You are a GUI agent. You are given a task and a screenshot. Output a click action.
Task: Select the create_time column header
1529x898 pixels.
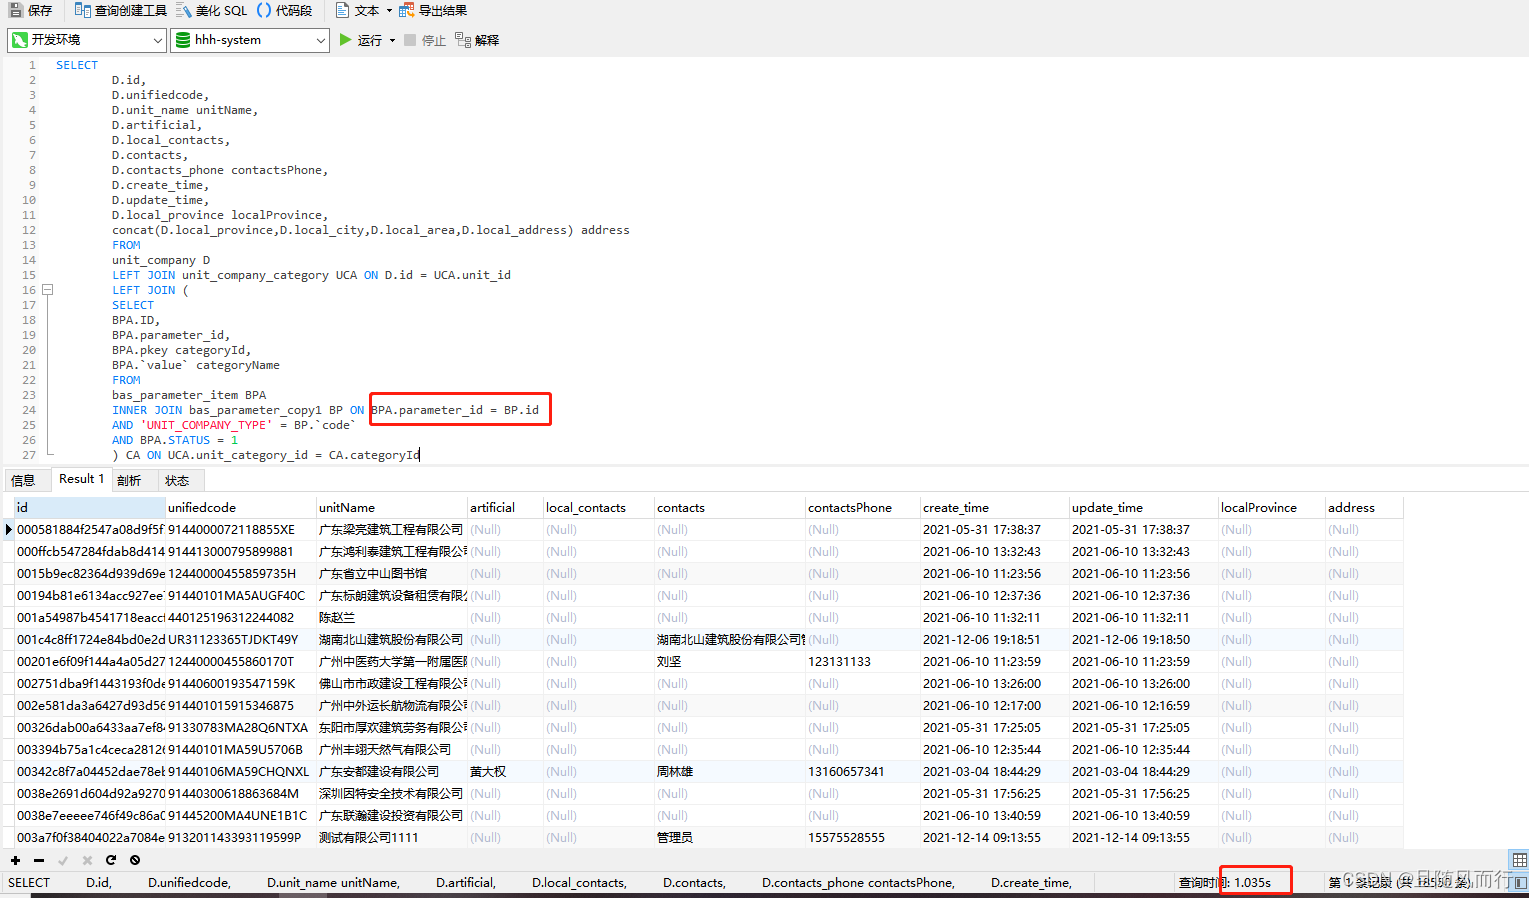[994, 507]
